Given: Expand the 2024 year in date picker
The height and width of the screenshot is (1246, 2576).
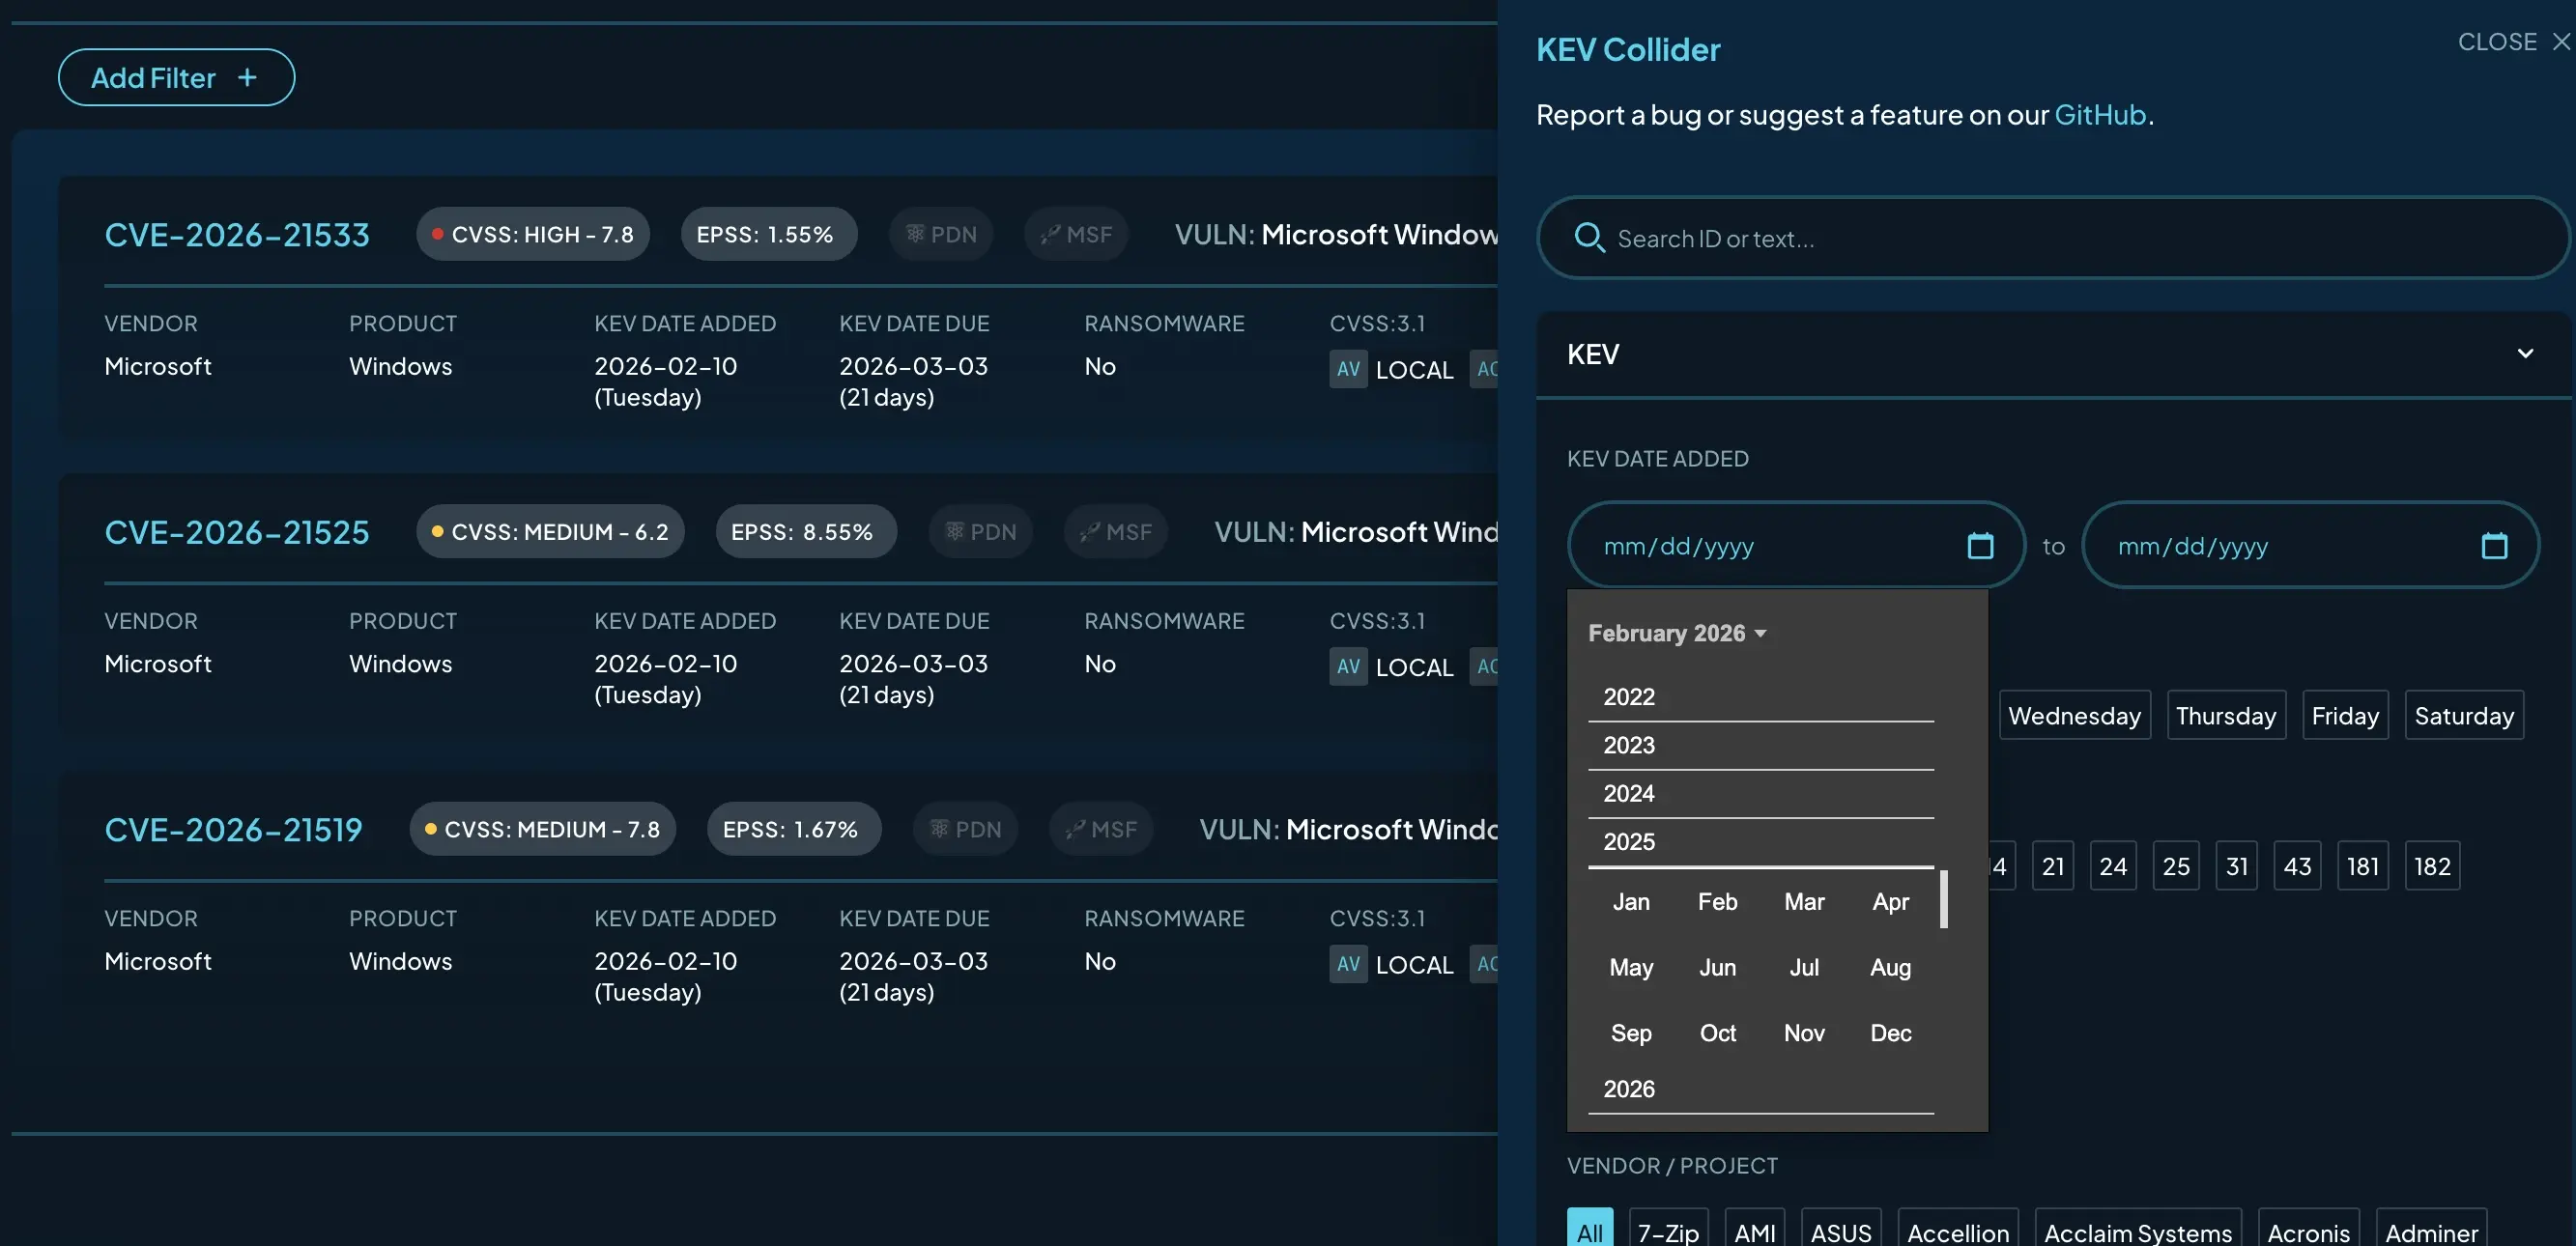Looking at the screenshot, I should click(1629, 793).
